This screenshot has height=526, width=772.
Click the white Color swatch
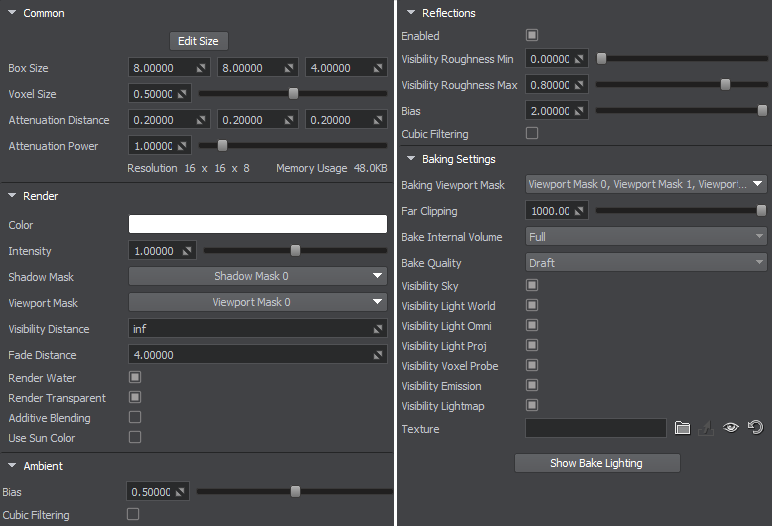pos(258,224)
